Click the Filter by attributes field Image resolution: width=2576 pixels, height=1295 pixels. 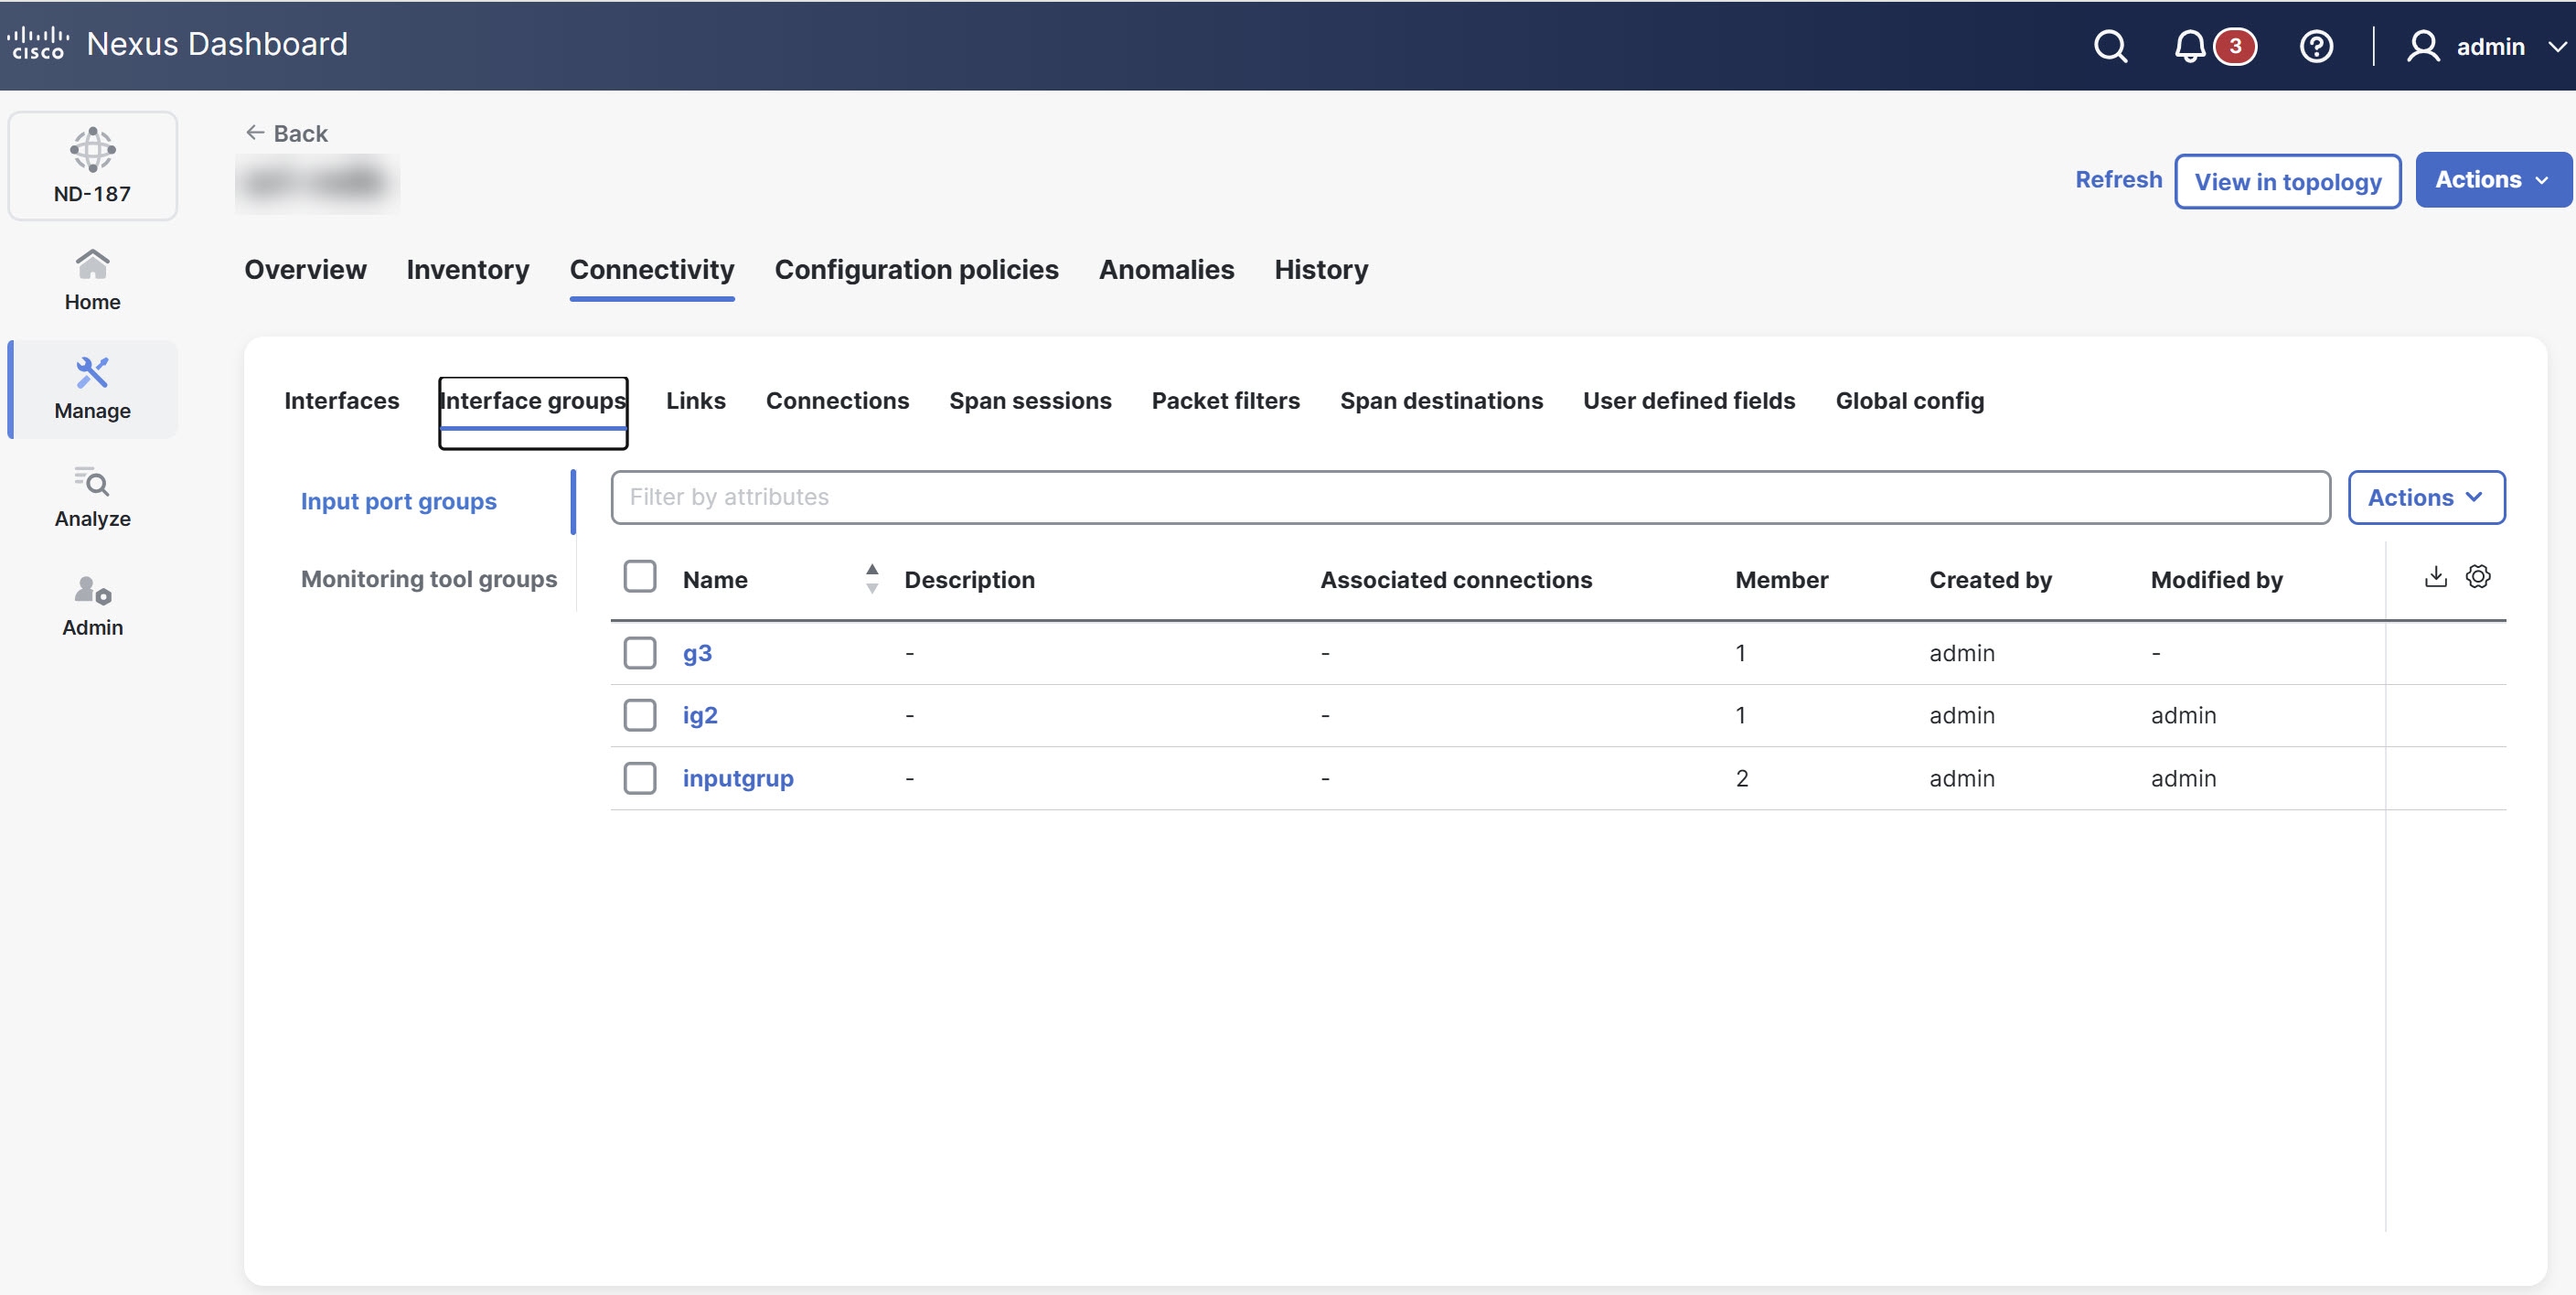1470,497
